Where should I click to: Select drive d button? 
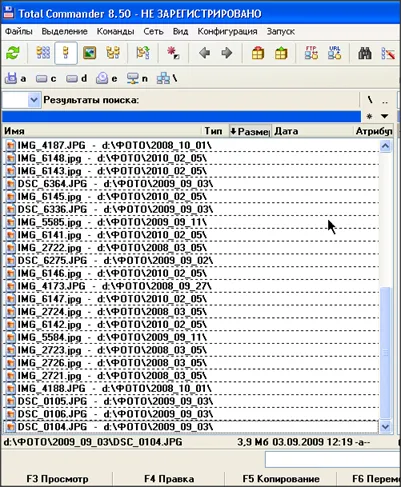click(76, 79)
